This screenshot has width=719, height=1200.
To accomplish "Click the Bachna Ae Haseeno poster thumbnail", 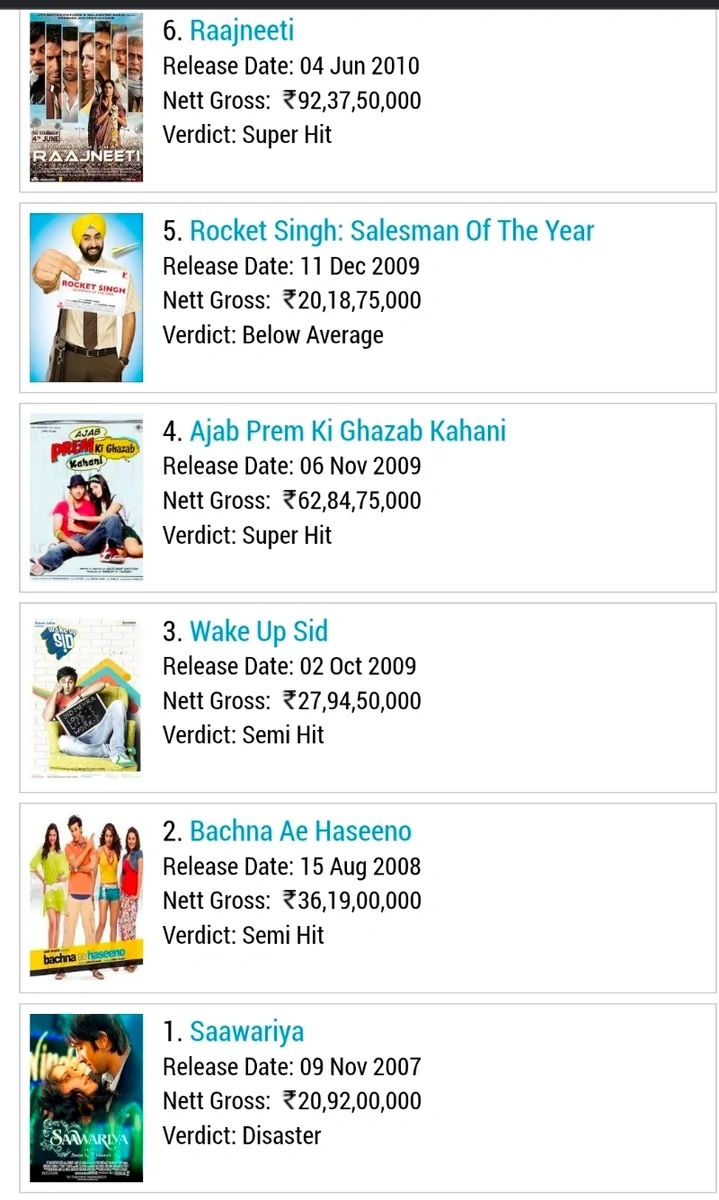I will [x=86, y=897].
